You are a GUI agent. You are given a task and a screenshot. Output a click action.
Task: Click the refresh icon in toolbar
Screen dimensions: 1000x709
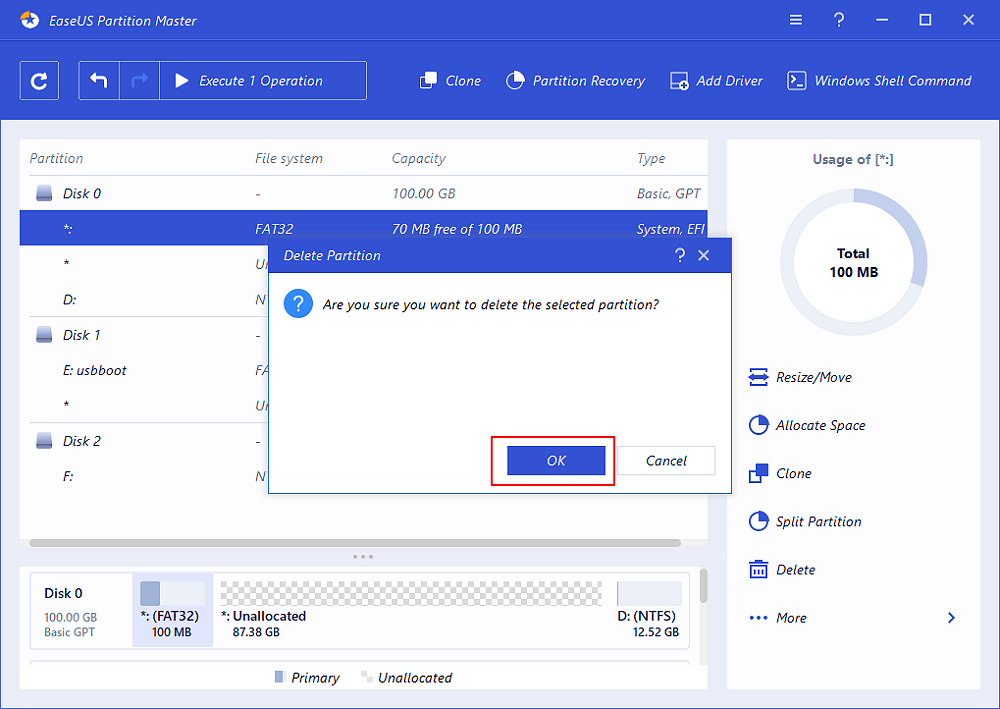point(39,81)
